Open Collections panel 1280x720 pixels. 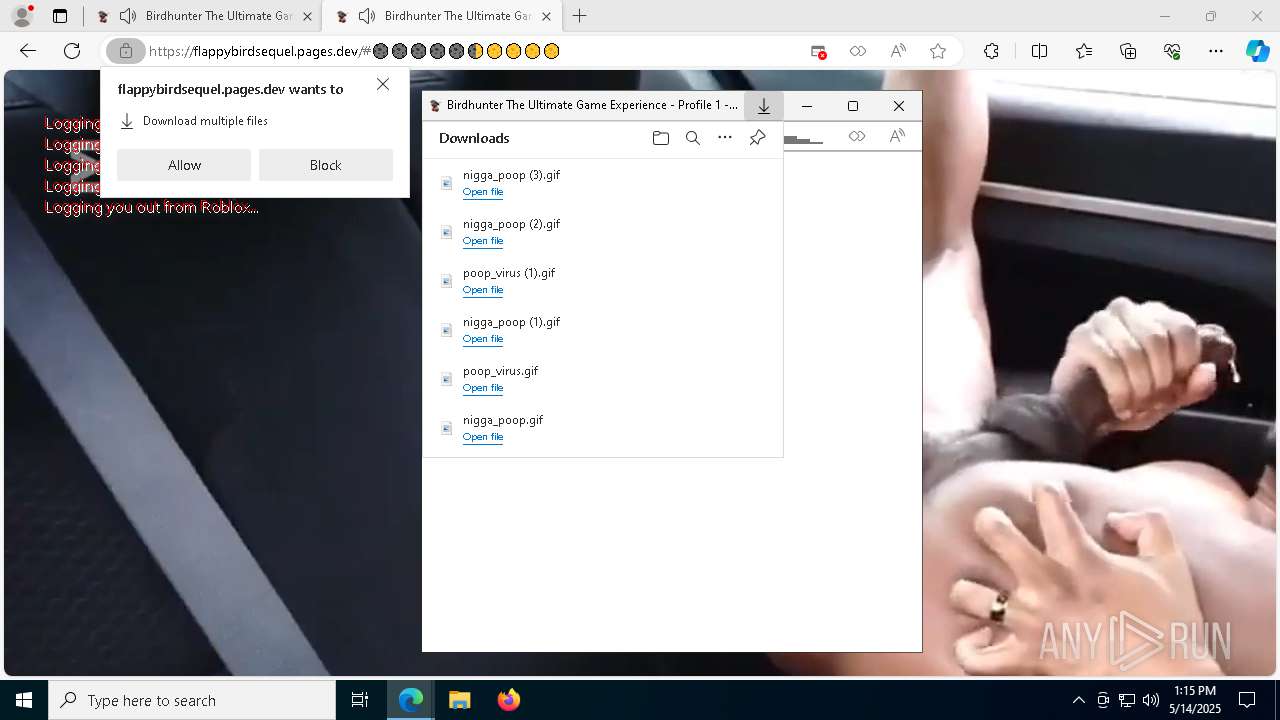(x=1128, y=51)
